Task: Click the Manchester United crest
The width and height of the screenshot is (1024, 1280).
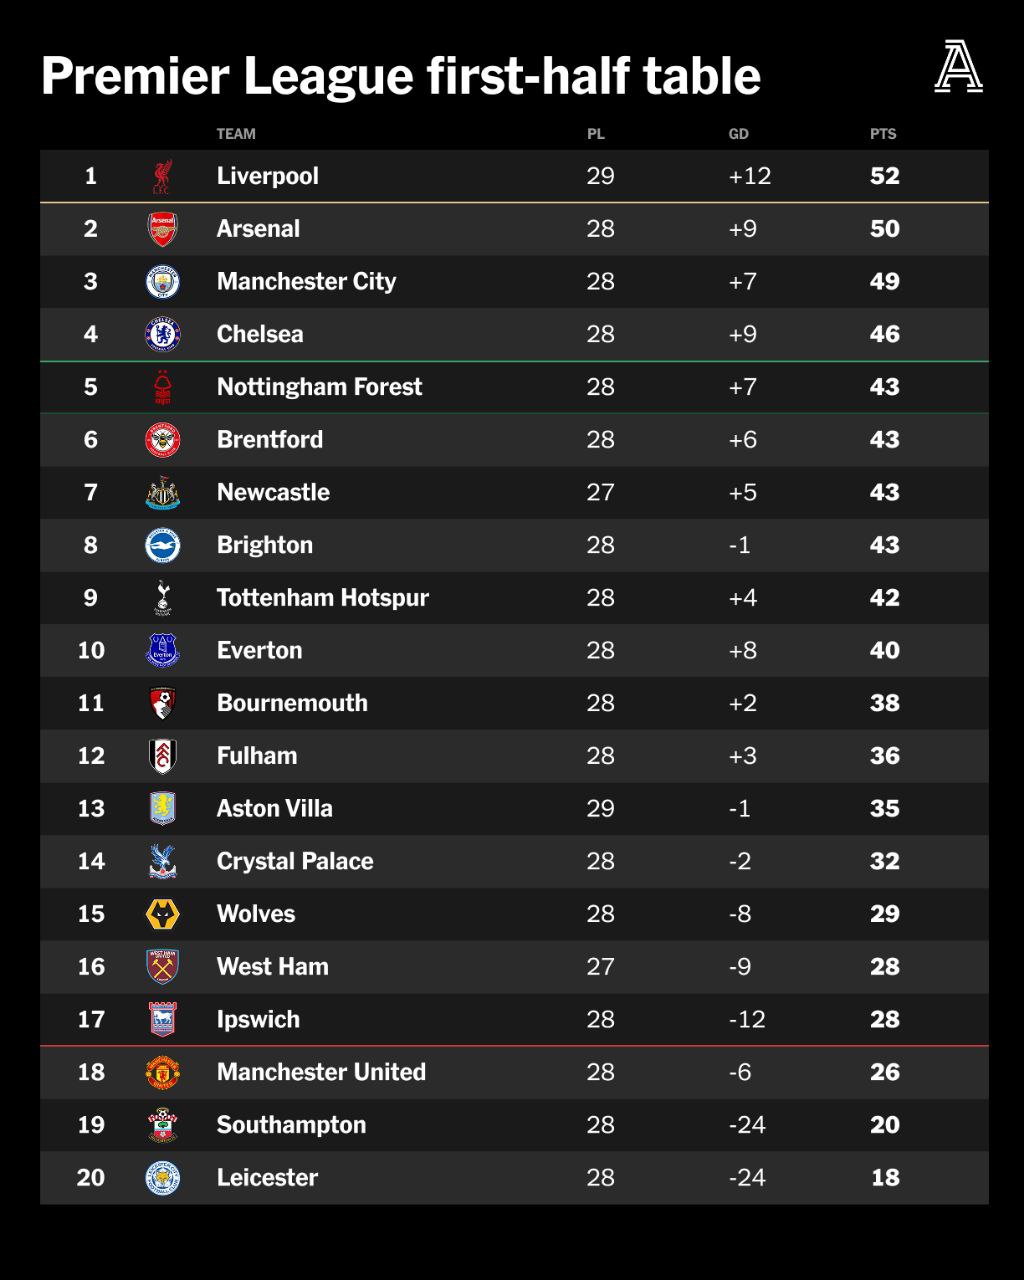Action: (162, 1072)
